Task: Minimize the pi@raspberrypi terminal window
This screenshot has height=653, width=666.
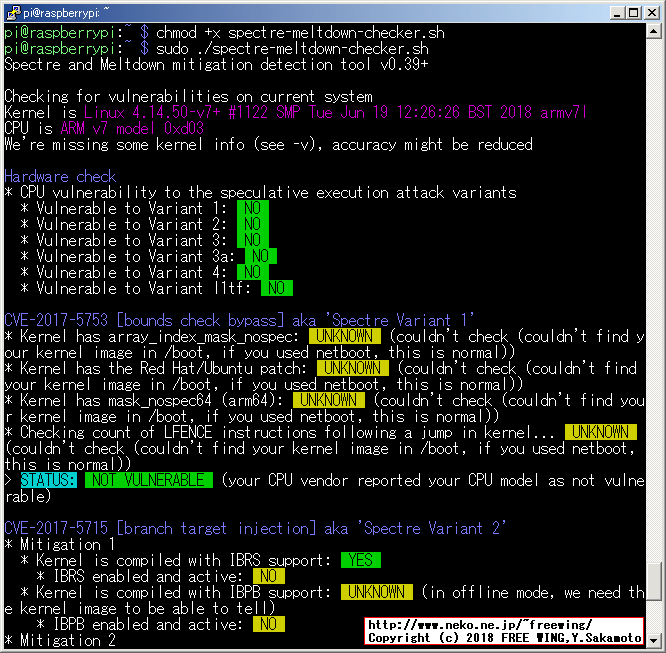Action: click(x=617, y=13)
